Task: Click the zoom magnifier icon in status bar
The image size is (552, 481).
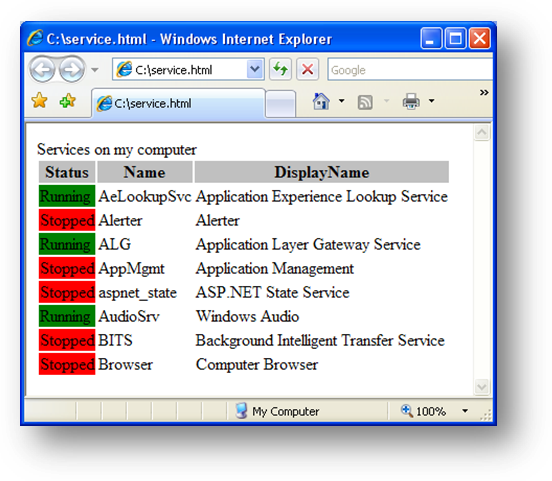Action: pos(407,411)
